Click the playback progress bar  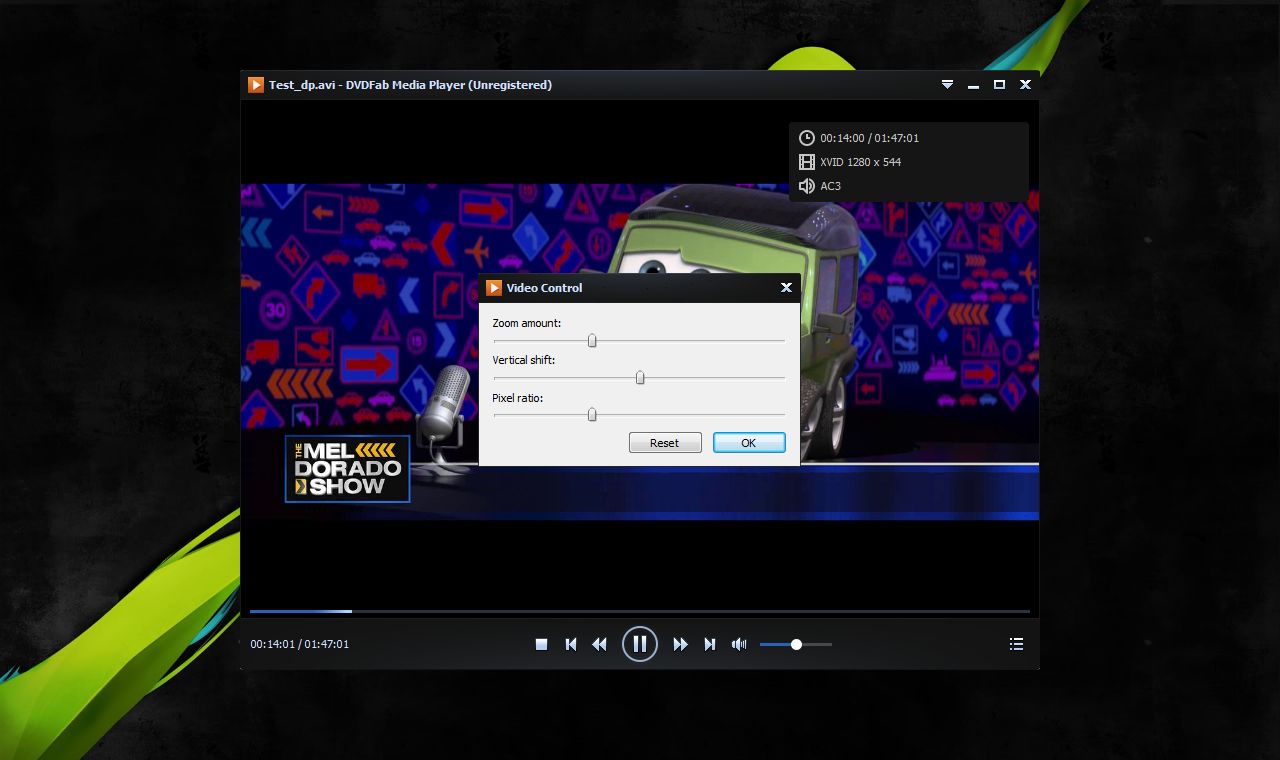640,611
